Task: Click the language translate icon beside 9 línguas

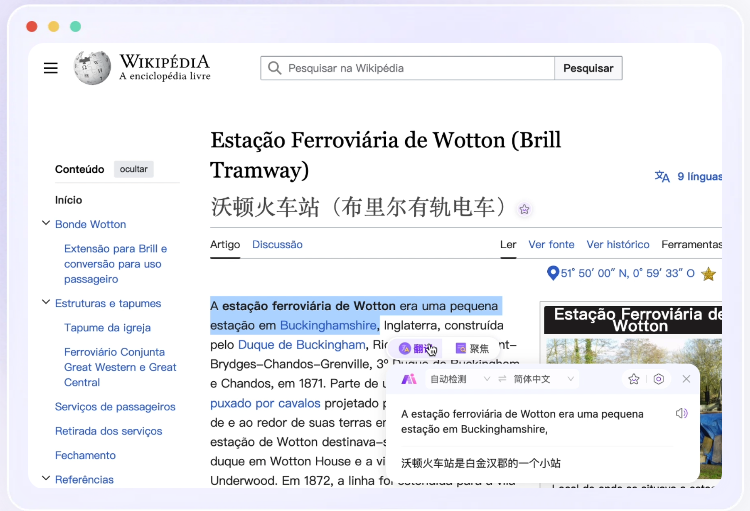Action: pos(662,177)
